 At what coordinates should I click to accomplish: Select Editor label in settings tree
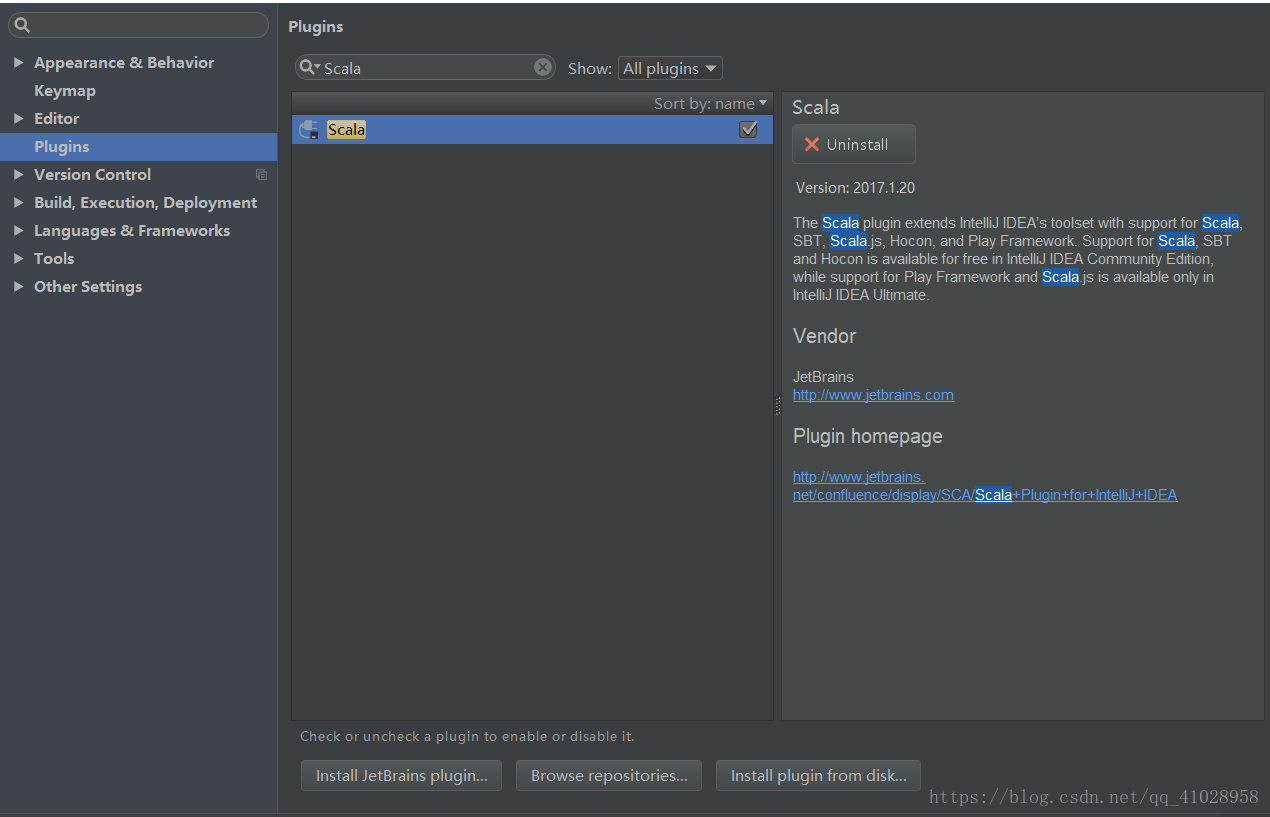[56, 118]
